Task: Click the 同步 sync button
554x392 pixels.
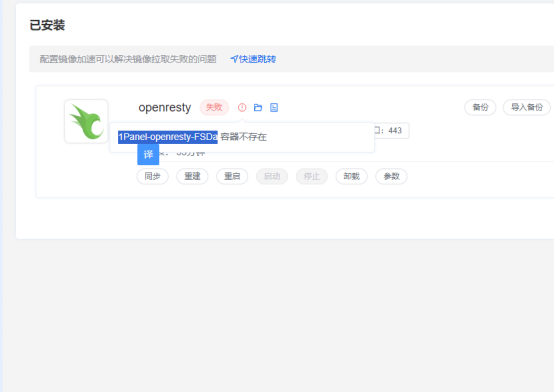Action: coord(153,176)
